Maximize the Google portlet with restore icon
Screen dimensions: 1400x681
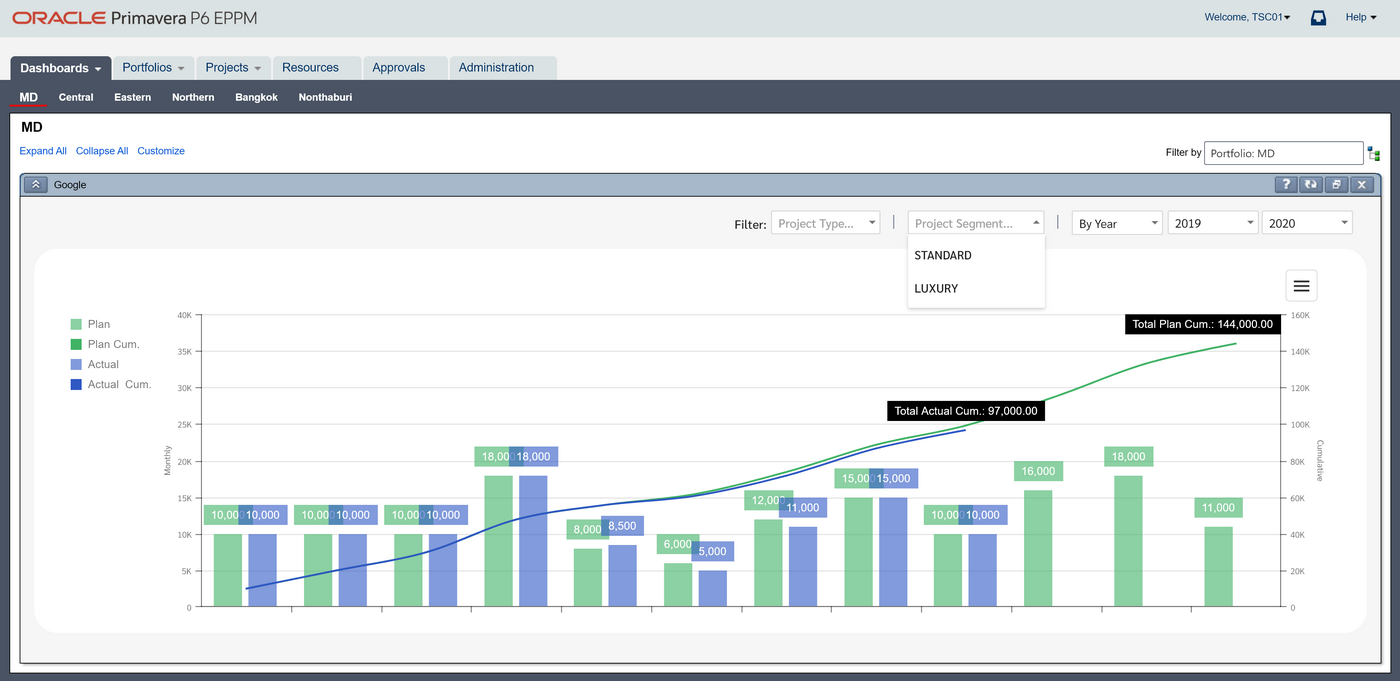(x=1336, y=185)
